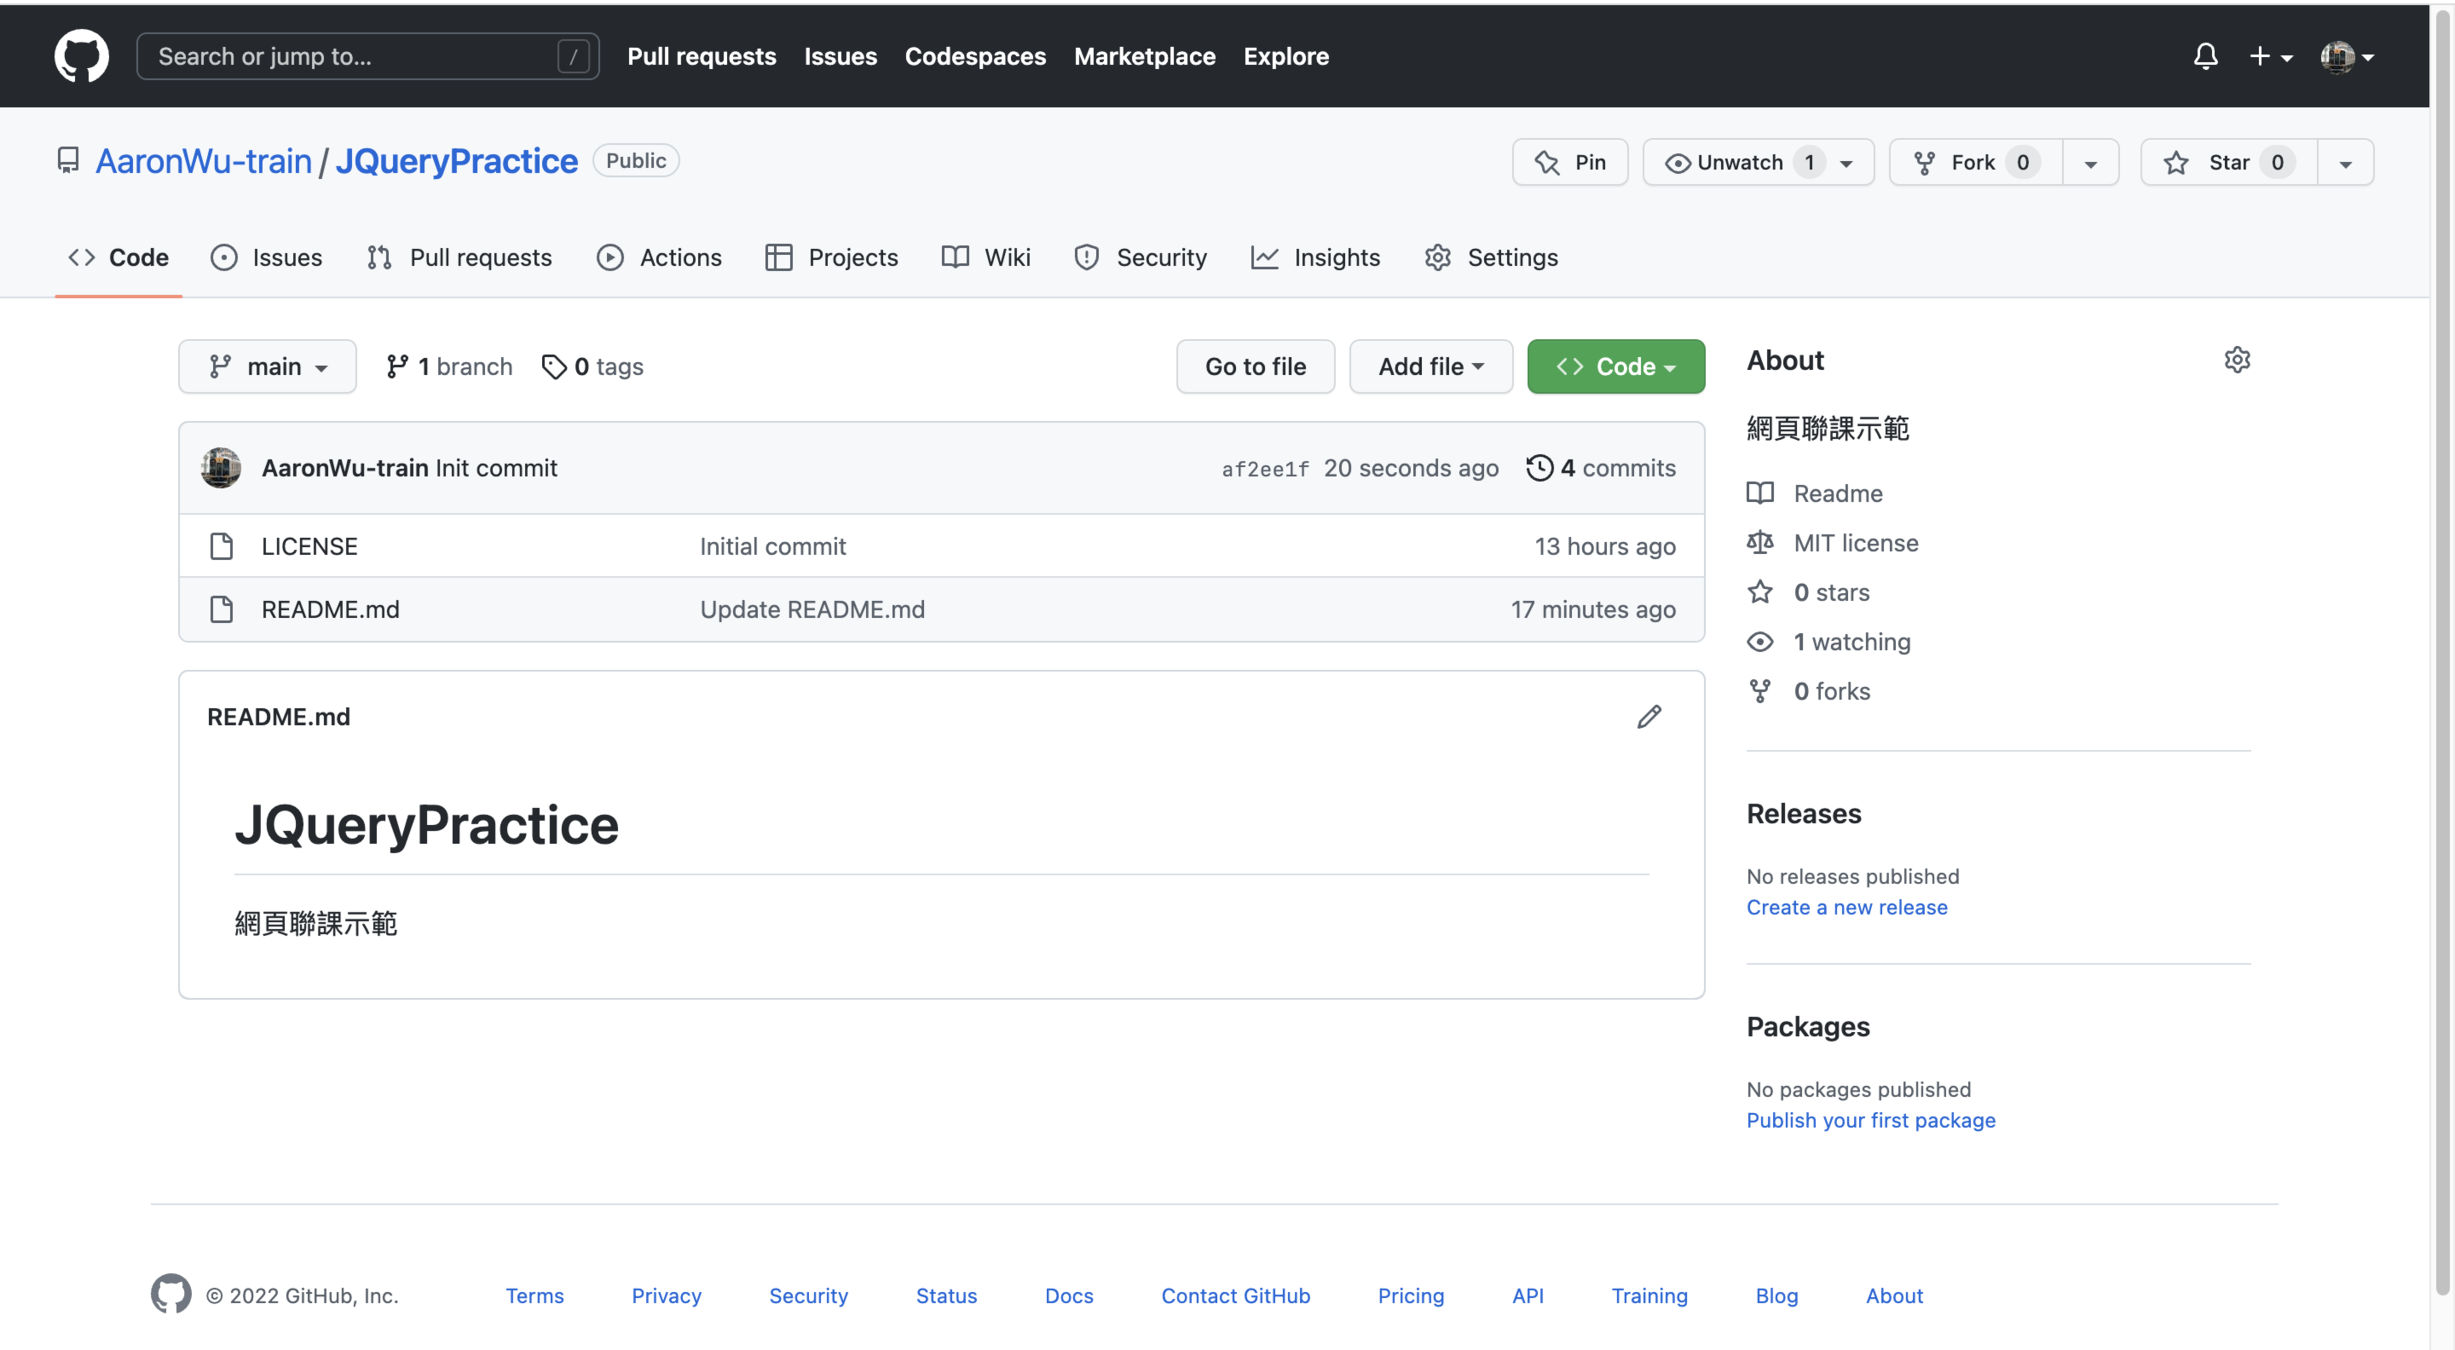Image resolution: width=2455 pixels, height=1350 pixels.
Task: View the 4 commits history
Action: click(x=1601, y=467)
